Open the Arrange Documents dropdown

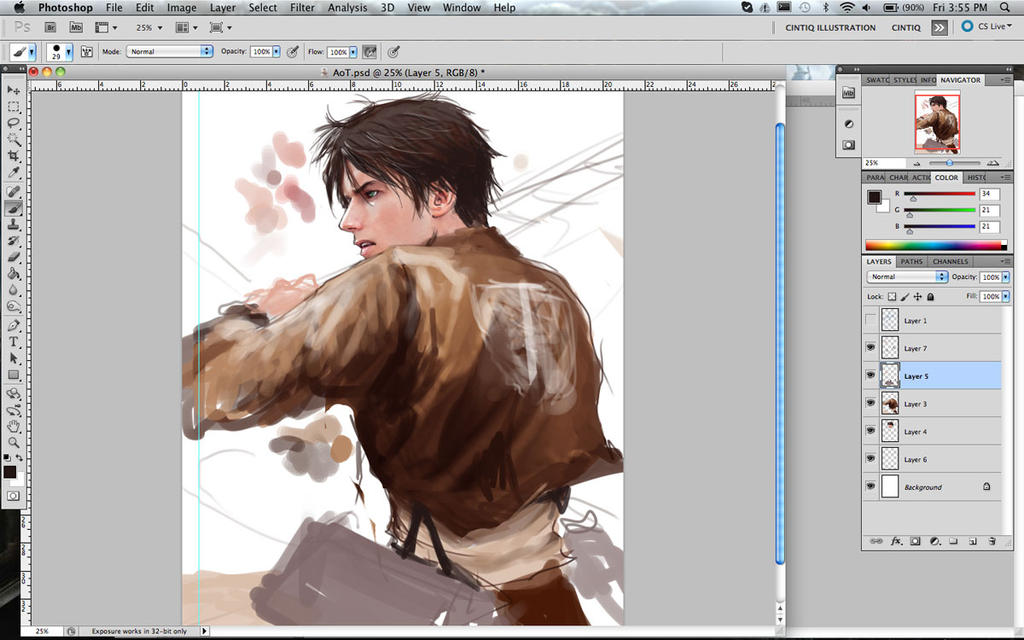tap(186, 27)
